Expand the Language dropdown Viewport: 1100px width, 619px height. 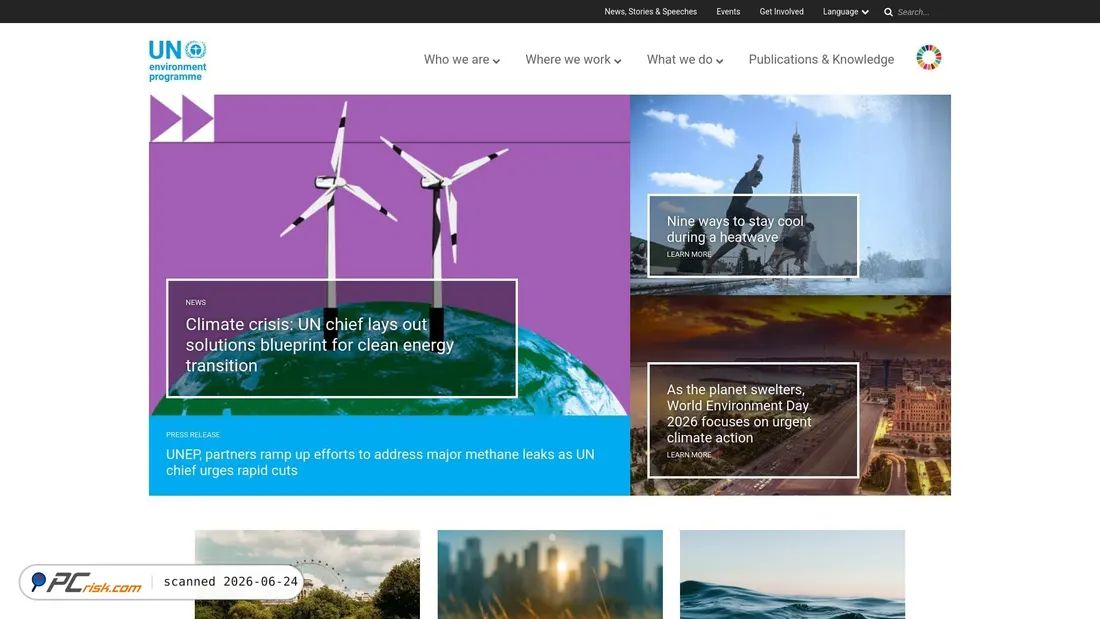click(x=845, y=12)
